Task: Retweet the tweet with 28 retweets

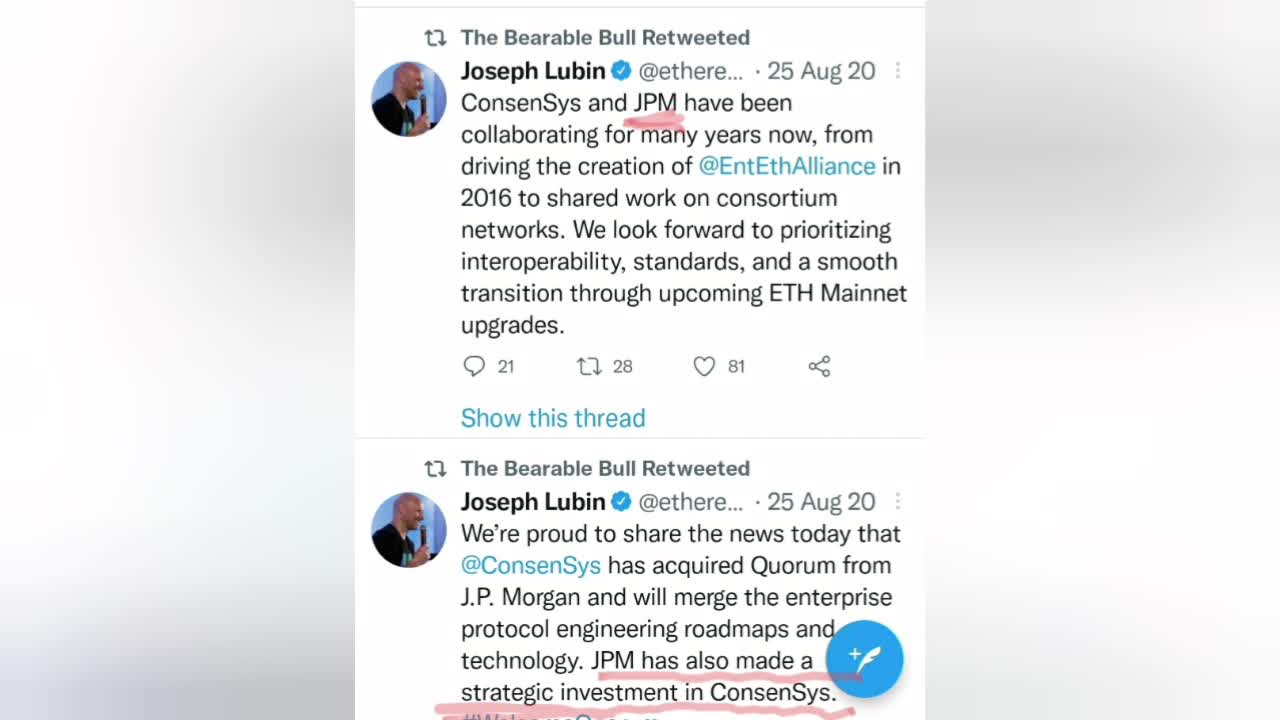Action: [x=589, y=366]
